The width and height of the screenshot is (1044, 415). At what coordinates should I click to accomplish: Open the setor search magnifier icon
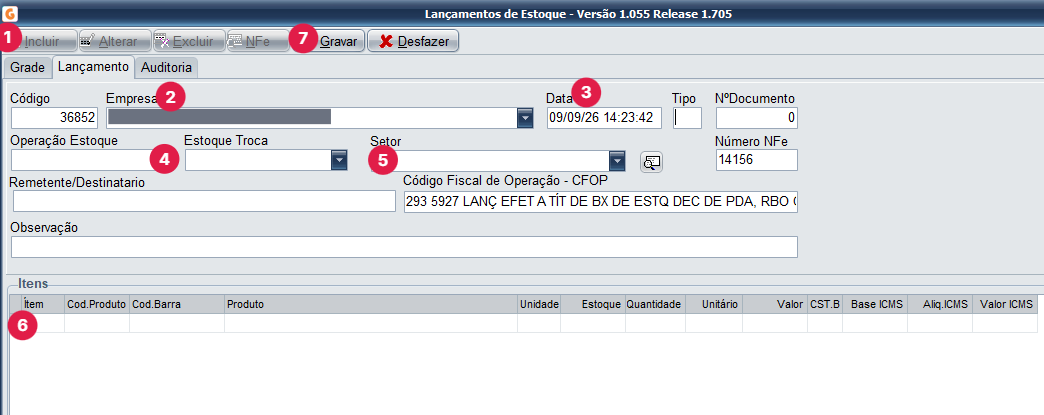pyautogui.click(x=651, y=161)
